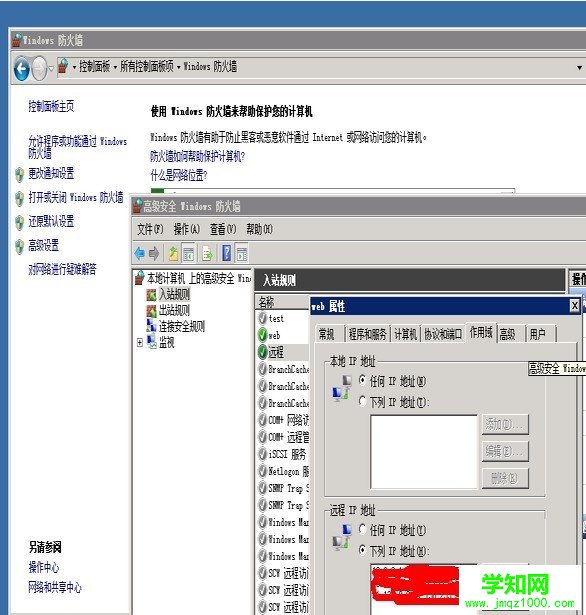Open 打开或关闭 Windows 防火墙 link
Image resolution: width=586 pixels, height=615 pixels.
76,197
